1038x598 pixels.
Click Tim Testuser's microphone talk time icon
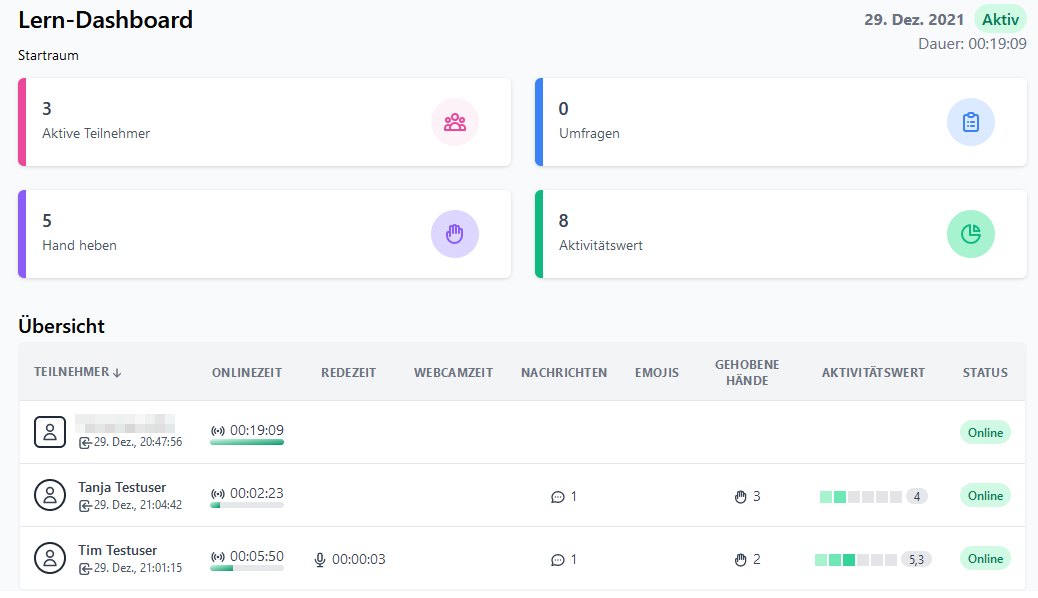click(320, 559)
